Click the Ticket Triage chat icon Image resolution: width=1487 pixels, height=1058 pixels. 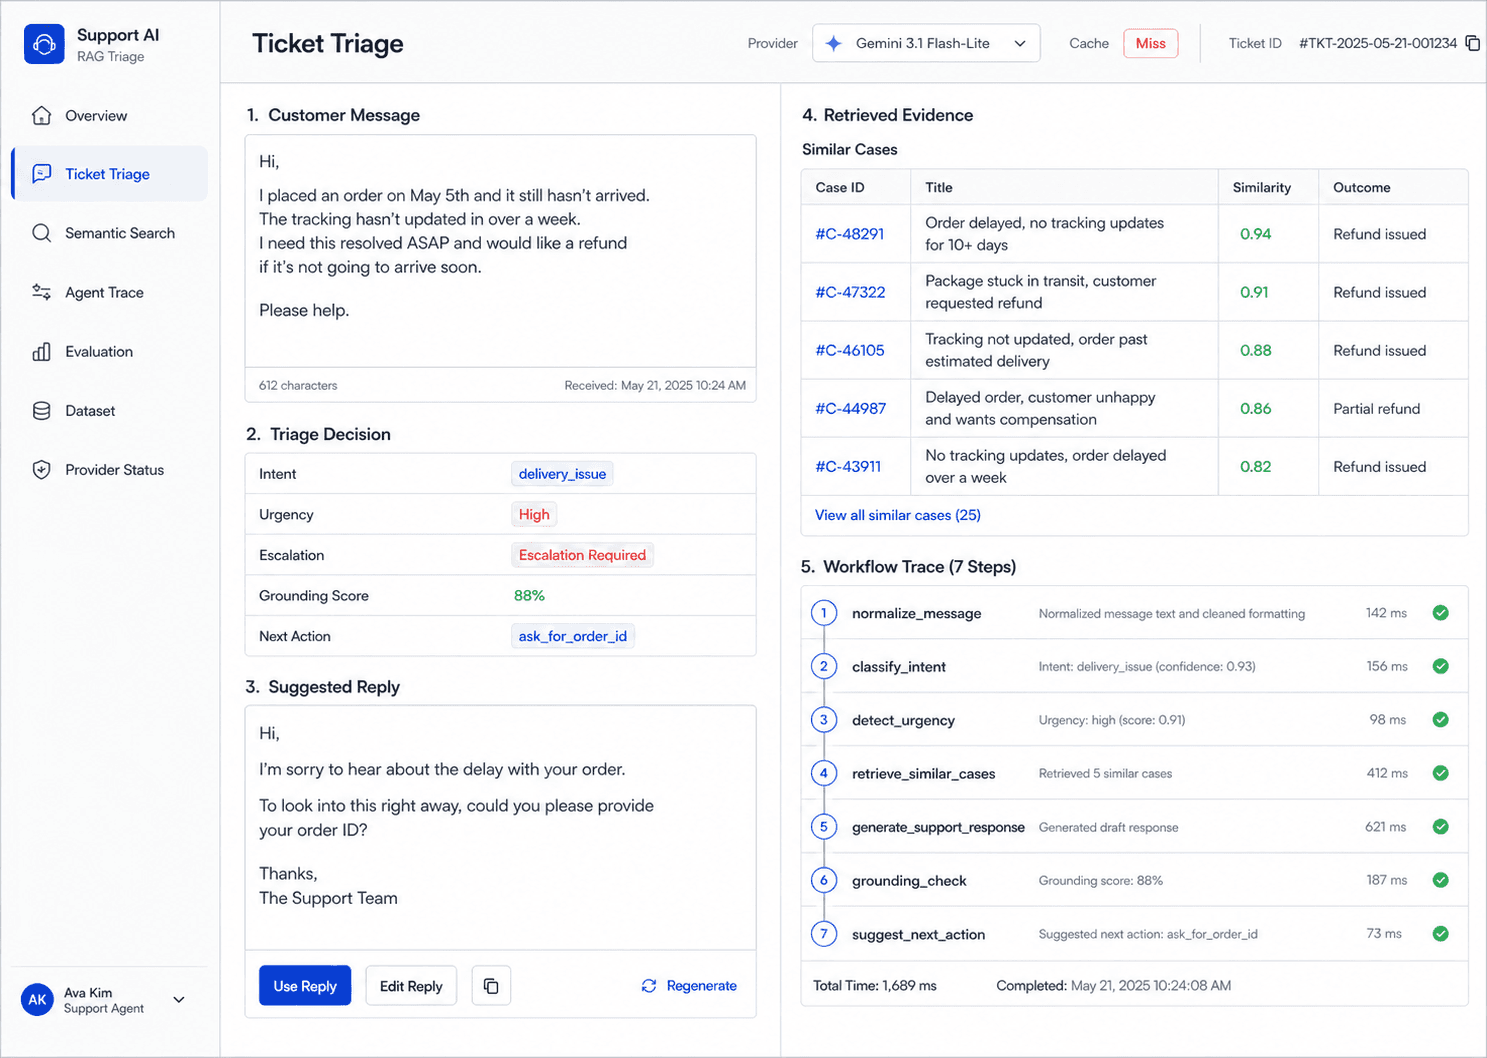tap(41, 174)
